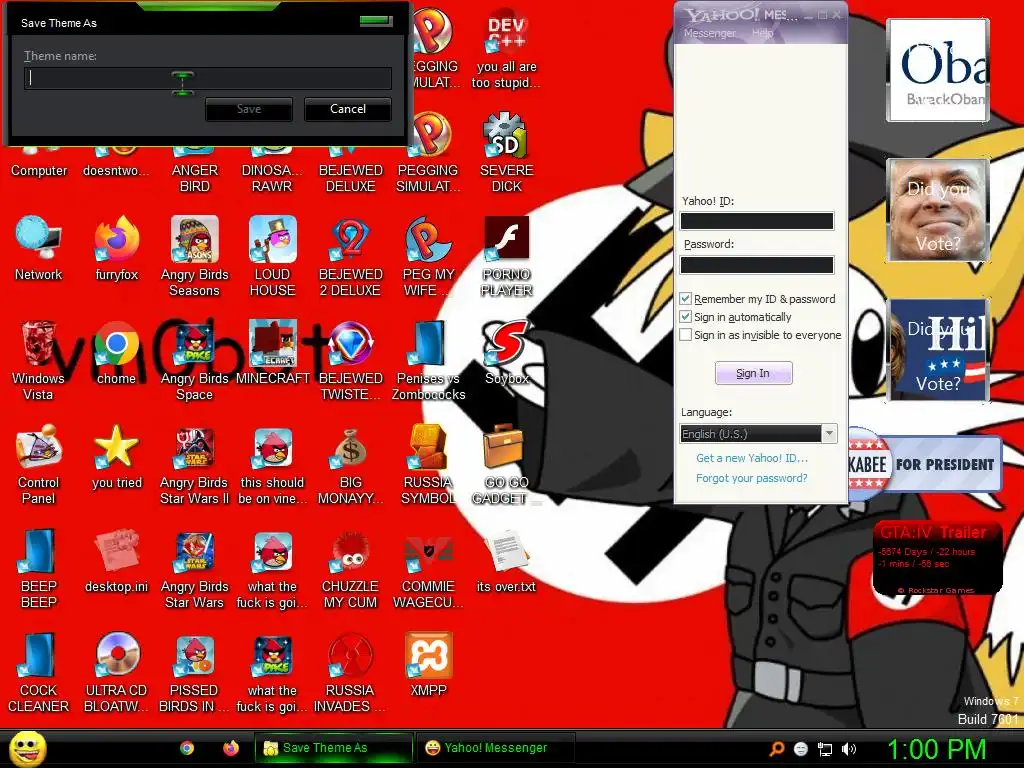This screenshot has width=1024, height=768.
Task: Click the Chrome icon on the taskbar
Action: point(187,748)
